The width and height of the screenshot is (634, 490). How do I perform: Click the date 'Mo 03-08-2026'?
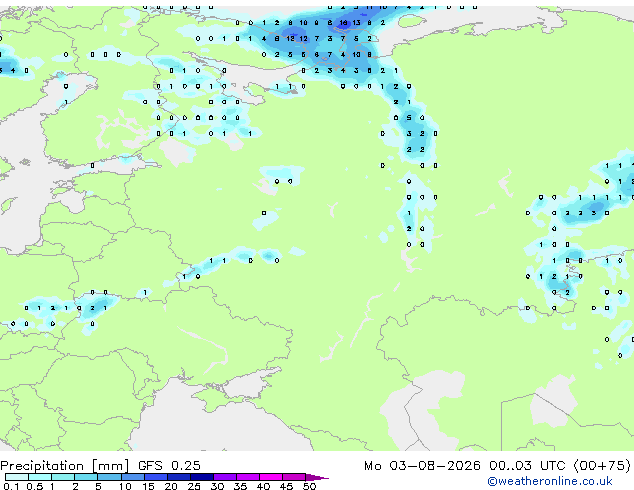[422, 466]
